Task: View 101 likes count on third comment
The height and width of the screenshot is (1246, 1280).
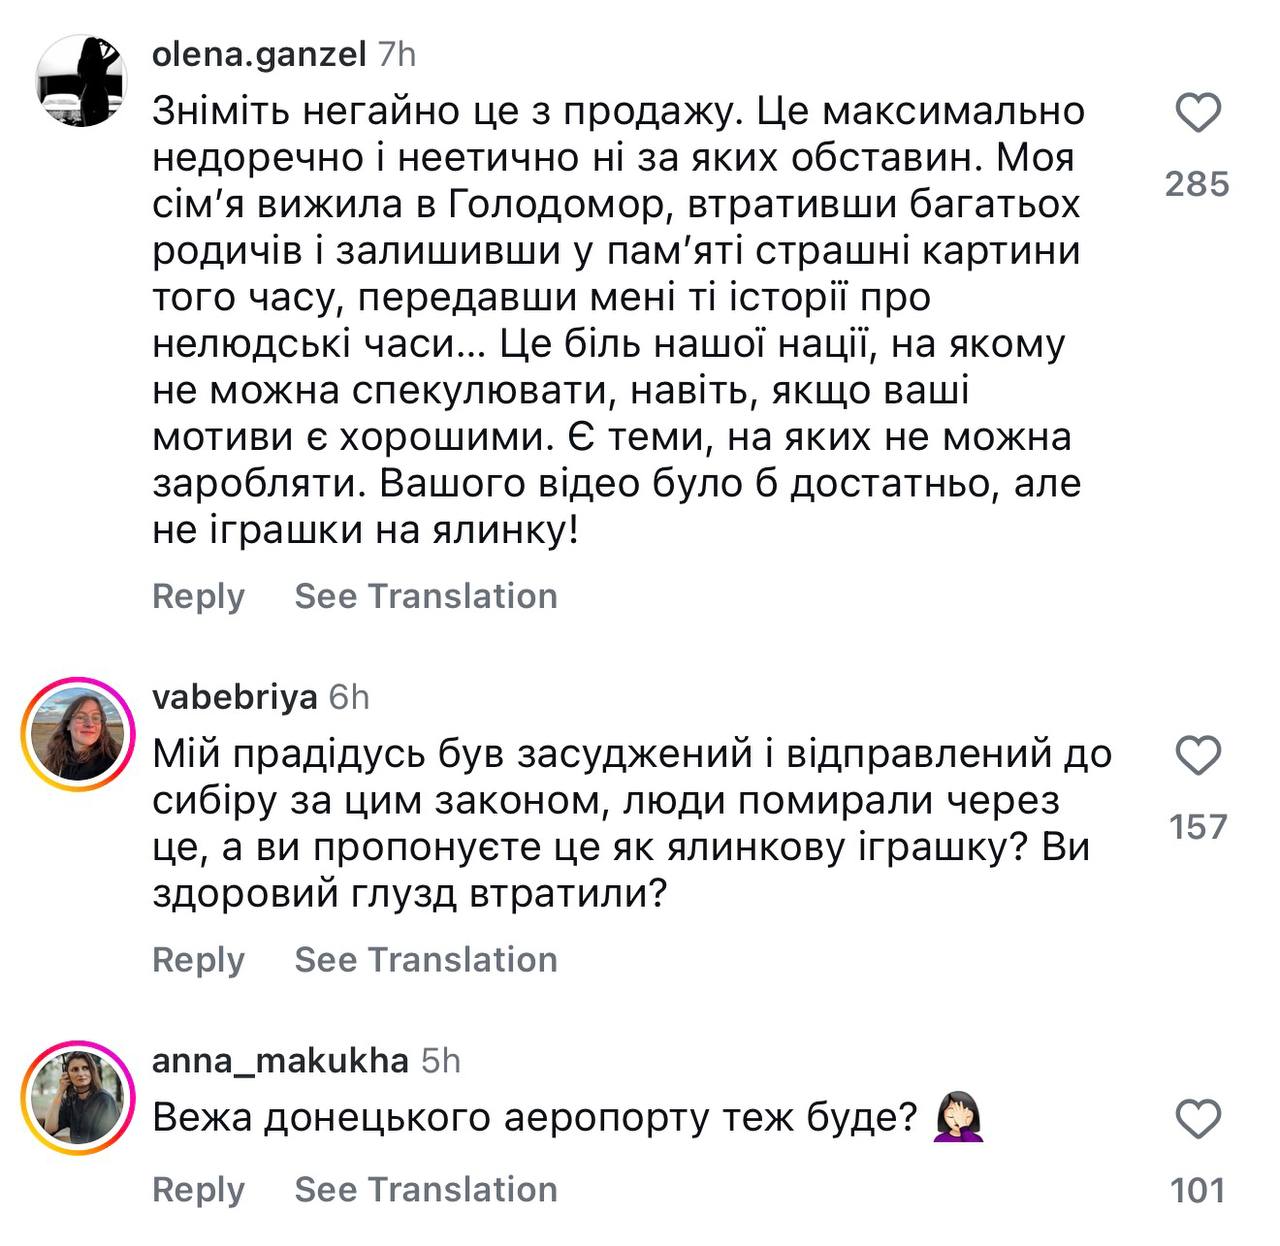Action: click(1197, 1190)
